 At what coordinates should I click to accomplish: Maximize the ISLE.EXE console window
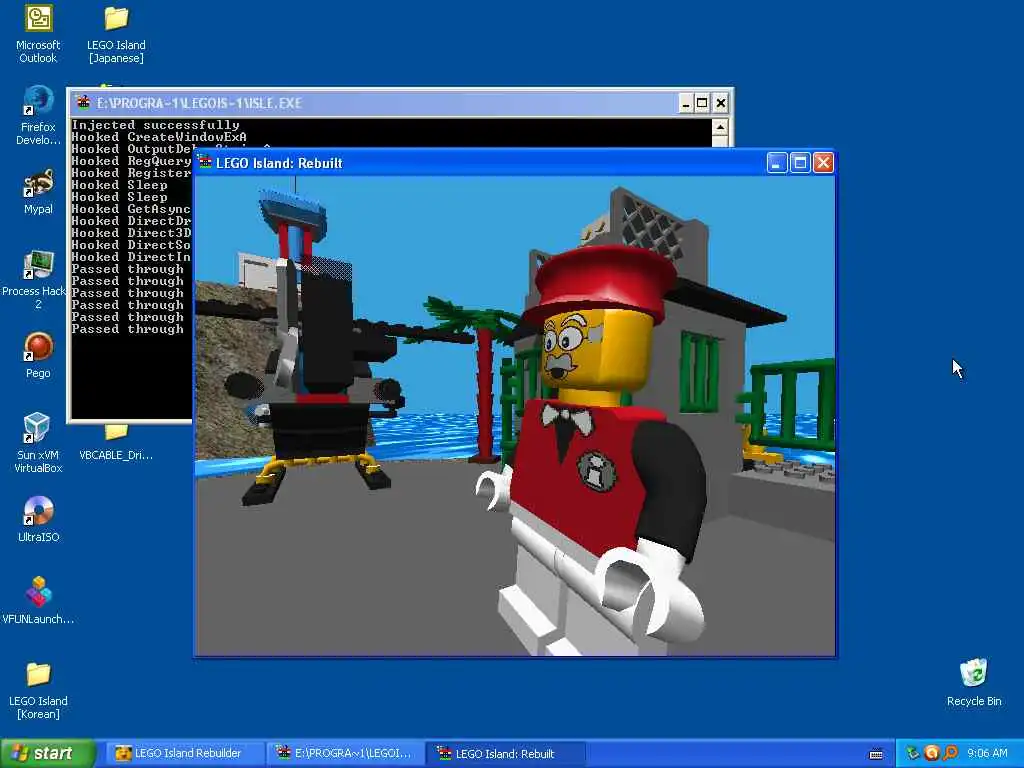tap(703, 103)
